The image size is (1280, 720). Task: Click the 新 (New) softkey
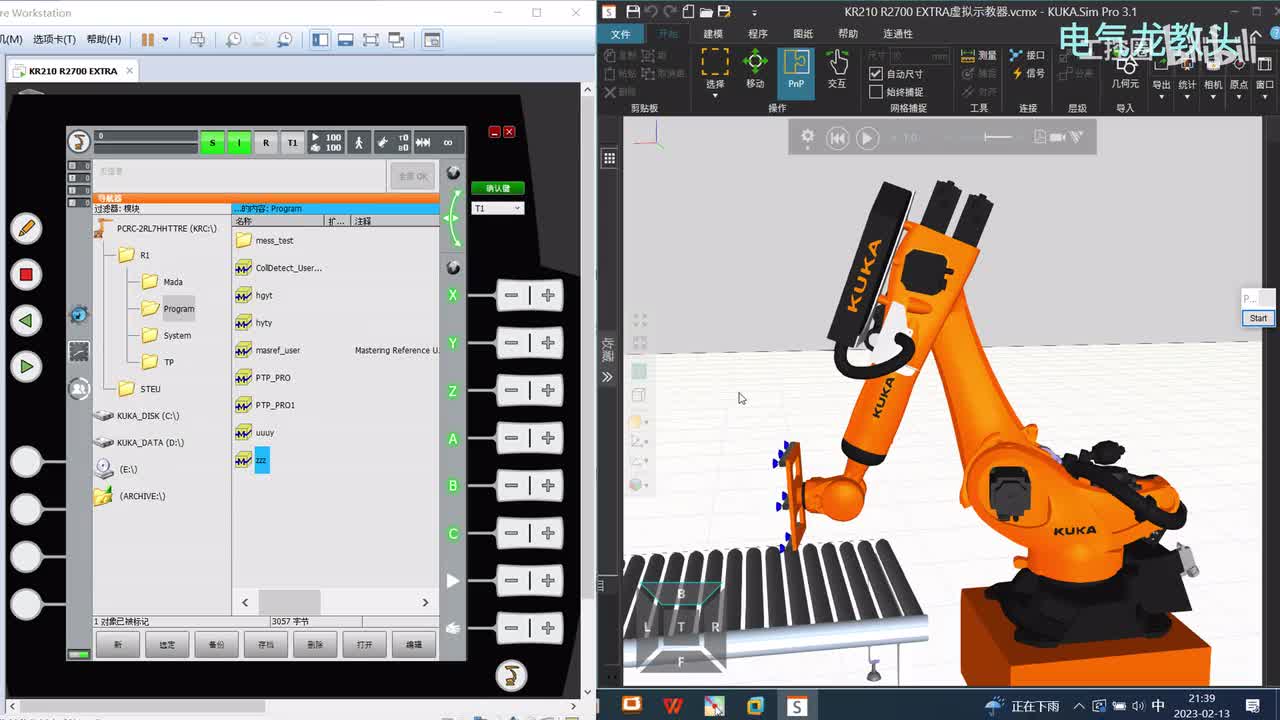(118, 645)
